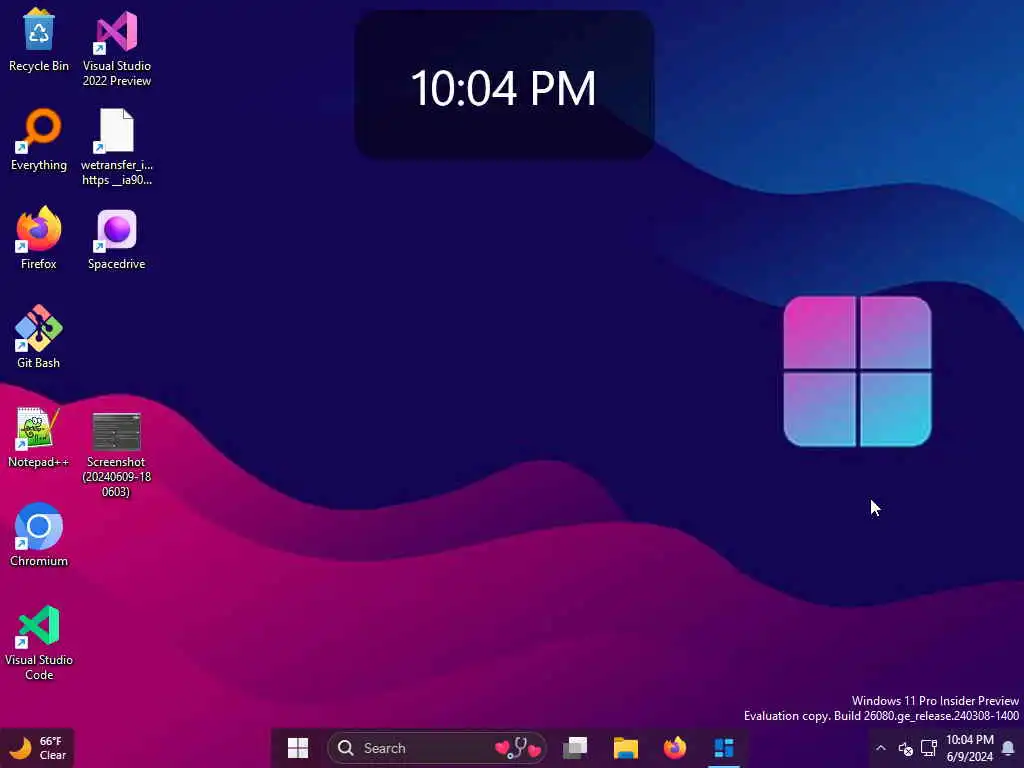The height and width of the screenshot is (768, 1024).
Task: Expand the hidden system tray icons
Action: (x=880, y=748)
